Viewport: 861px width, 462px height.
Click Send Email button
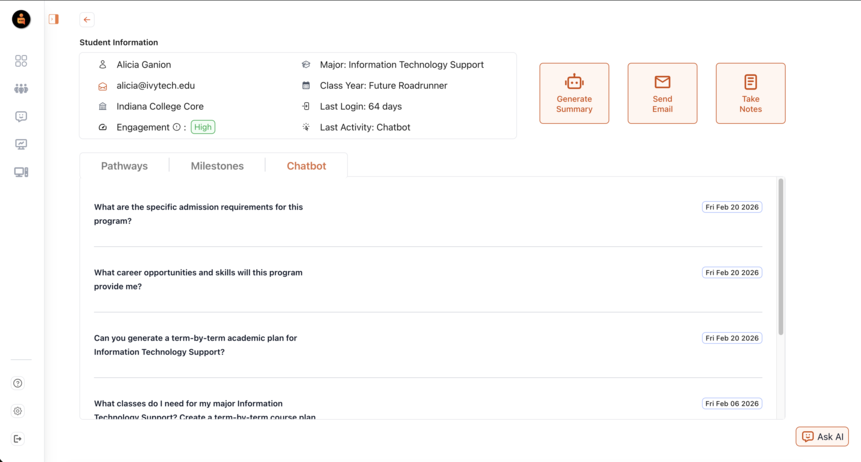click(662, 93)
